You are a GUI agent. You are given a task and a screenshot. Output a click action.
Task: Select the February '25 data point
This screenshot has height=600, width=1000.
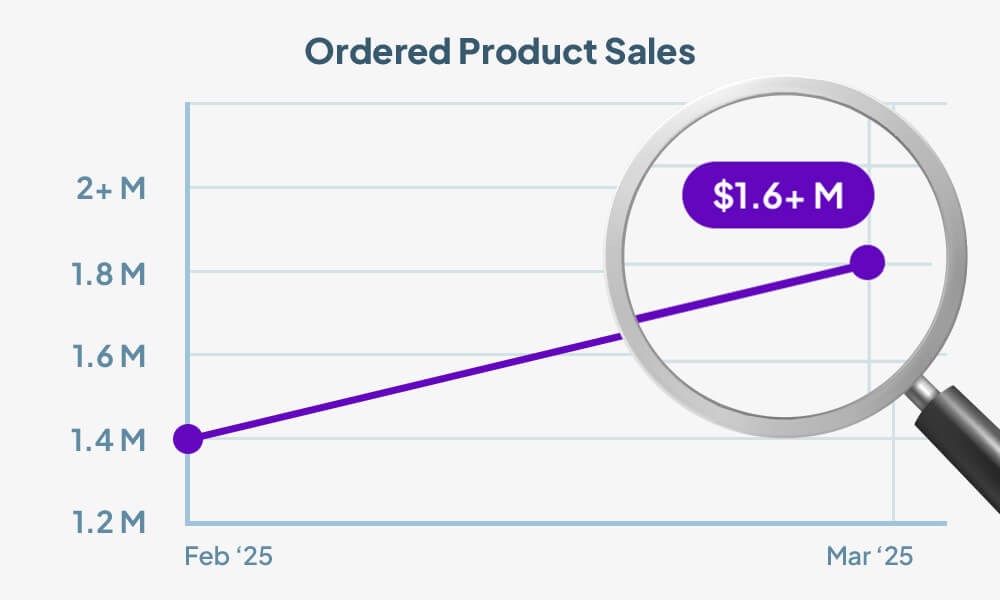pyautogui.click(x=188, y=438)
